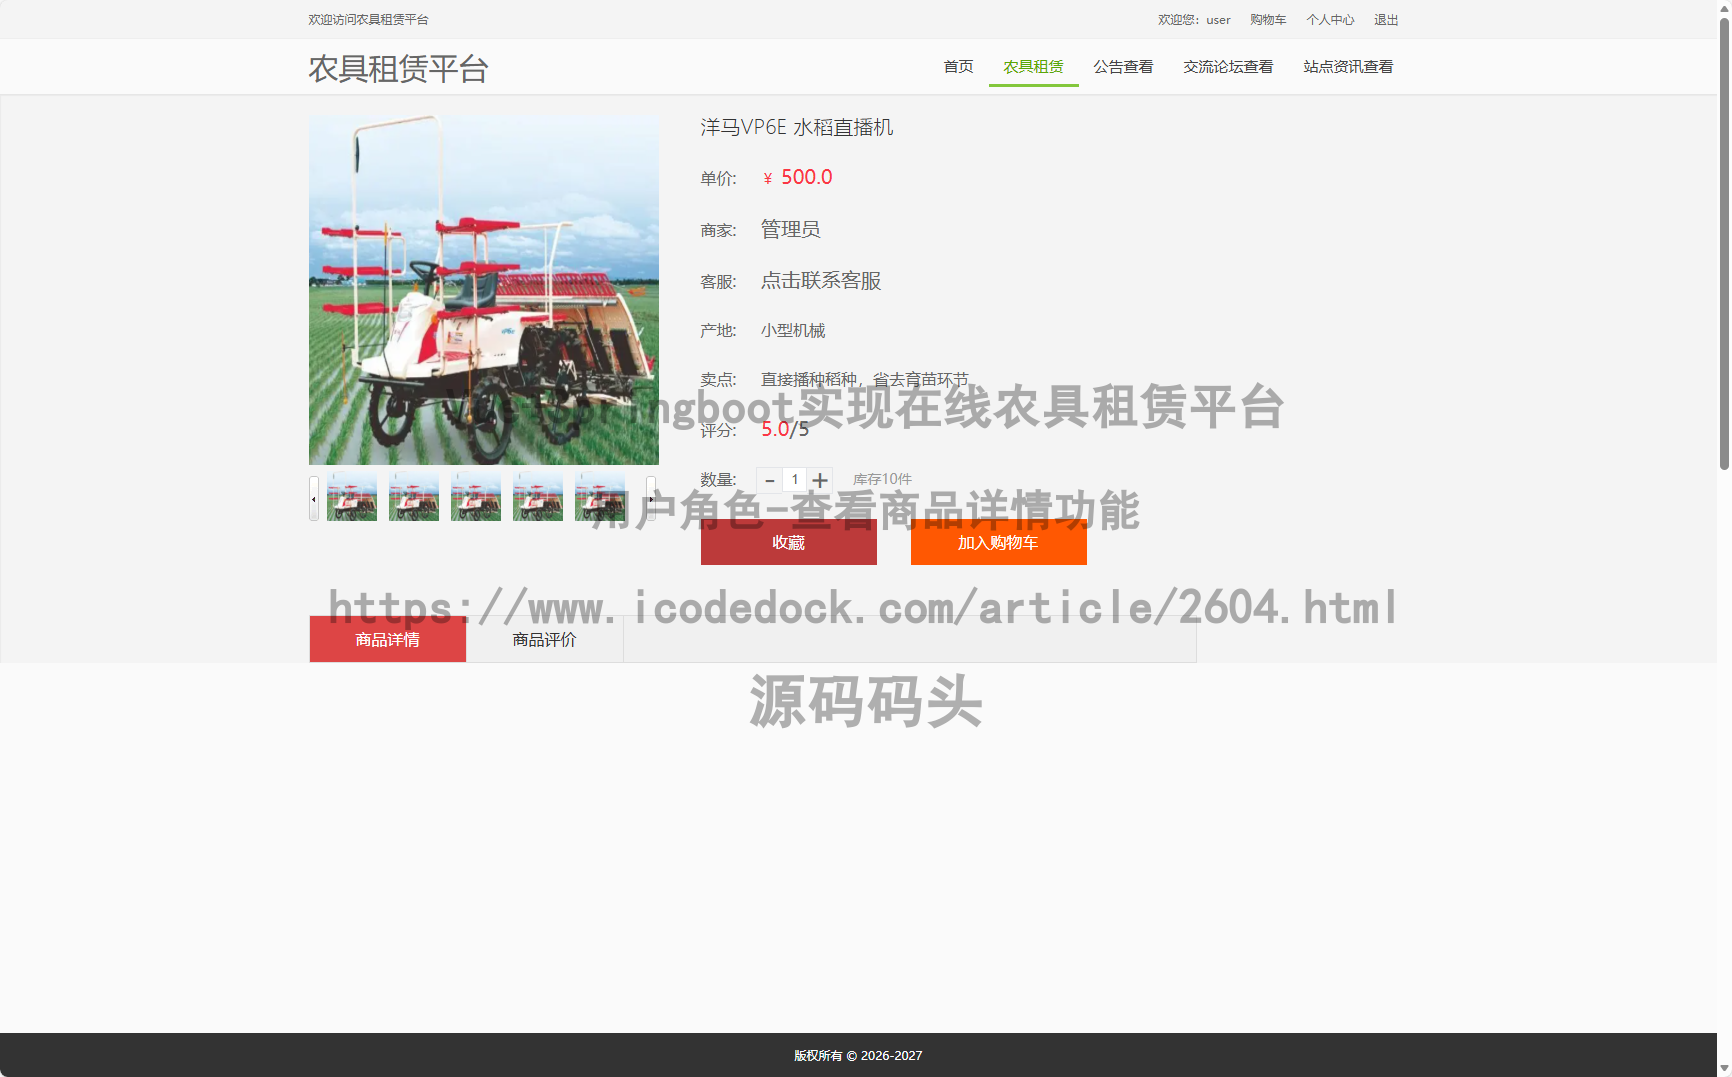Screen dimensions: 1732x1077
Task: Open the 交流论坛查看 forum page
Action: [1228, 66]
